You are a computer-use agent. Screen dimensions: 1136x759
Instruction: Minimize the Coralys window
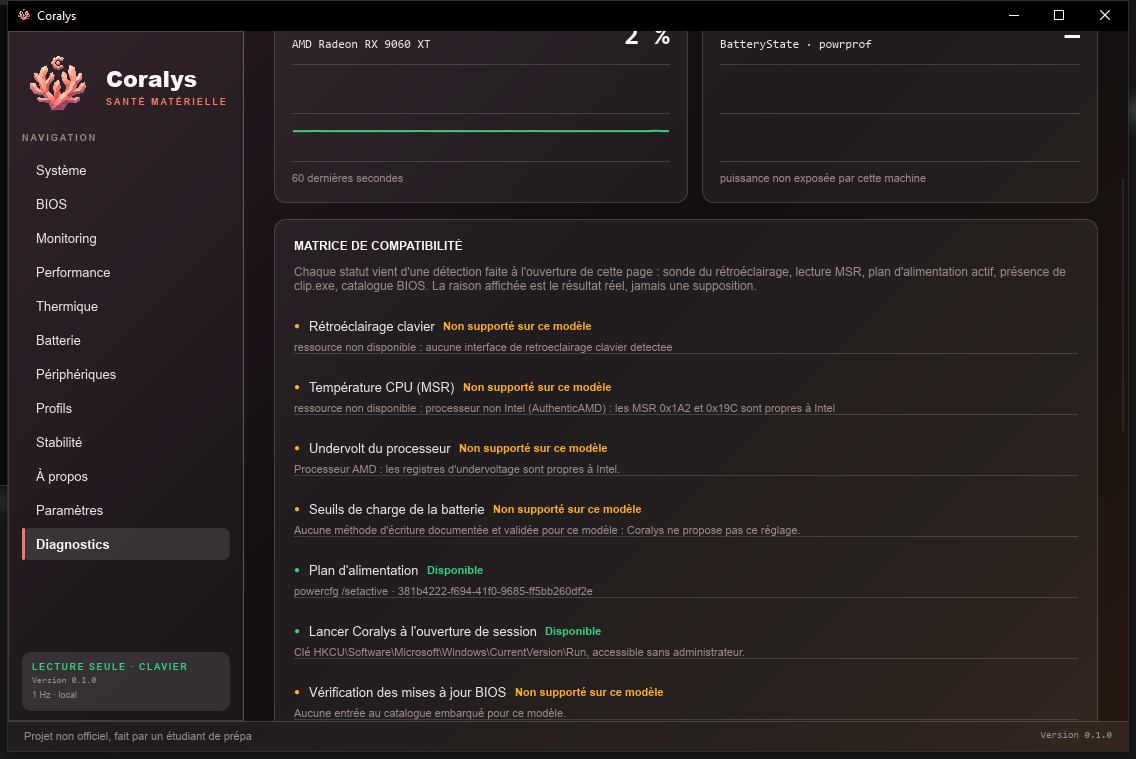(1014, 15)
